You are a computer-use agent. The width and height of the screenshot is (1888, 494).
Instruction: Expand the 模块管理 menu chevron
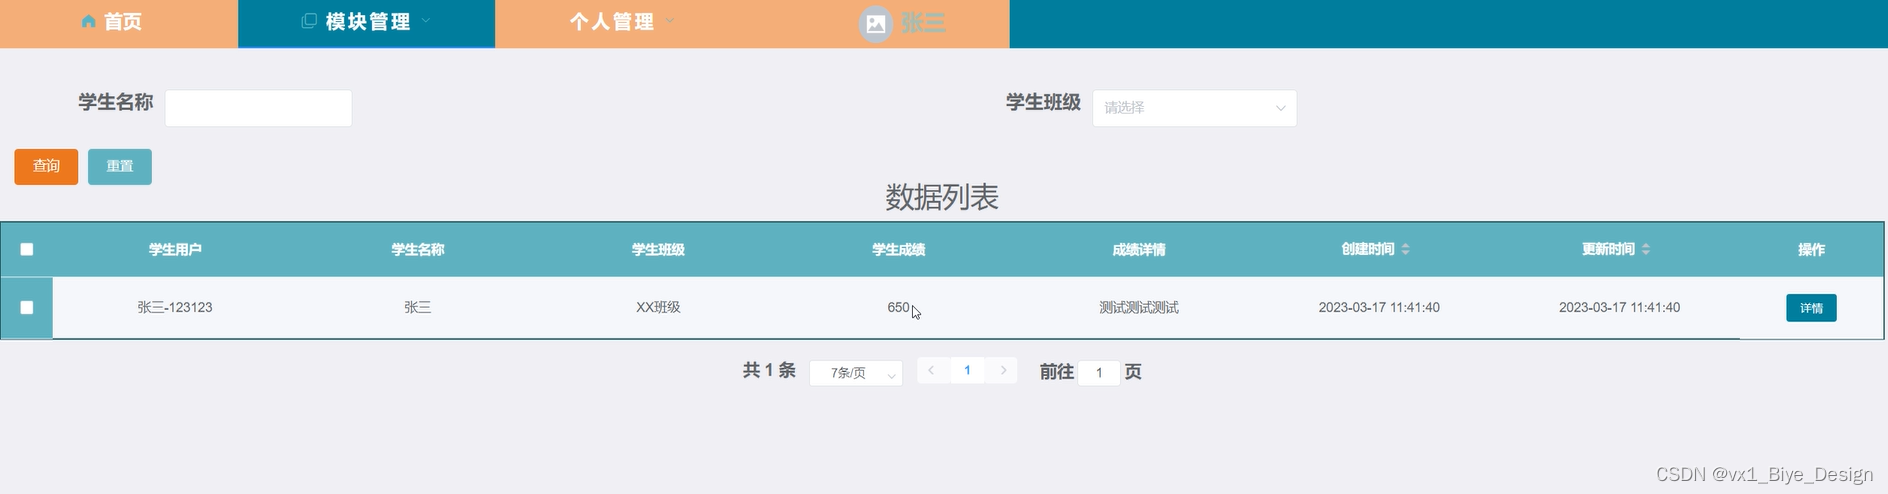click(x=426, y=20)
